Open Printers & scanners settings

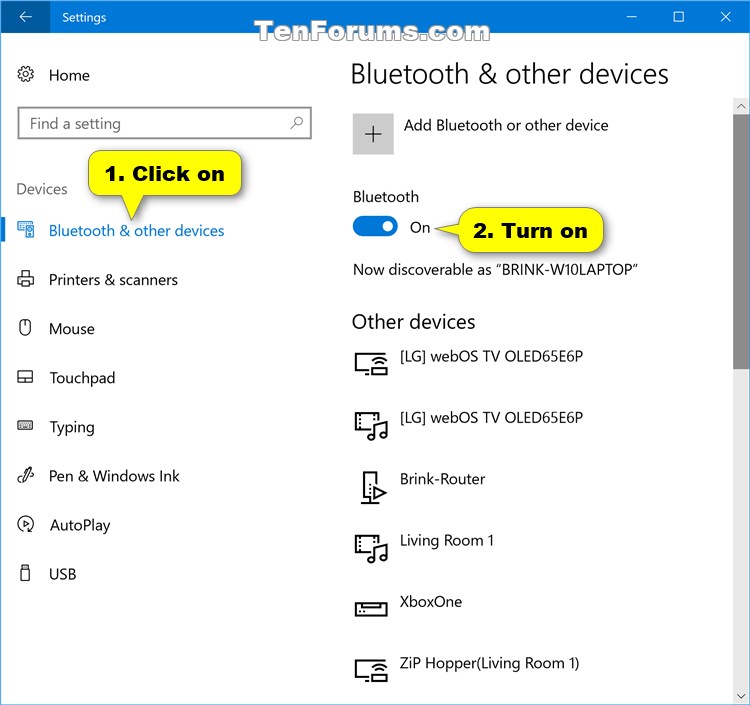[x=113, y=280]
